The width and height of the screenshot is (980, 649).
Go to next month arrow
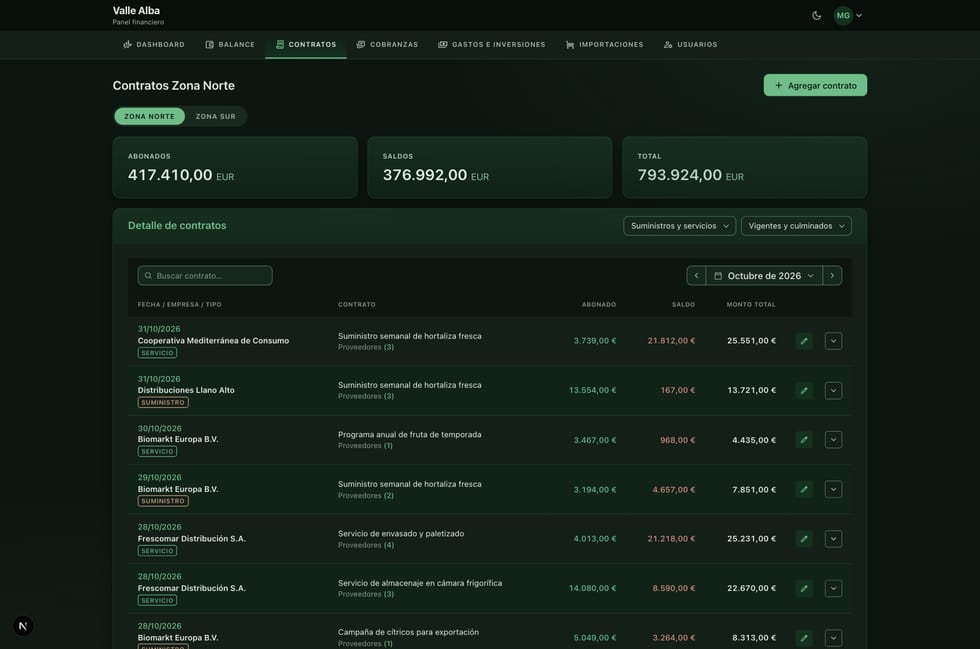coord(832,276)
